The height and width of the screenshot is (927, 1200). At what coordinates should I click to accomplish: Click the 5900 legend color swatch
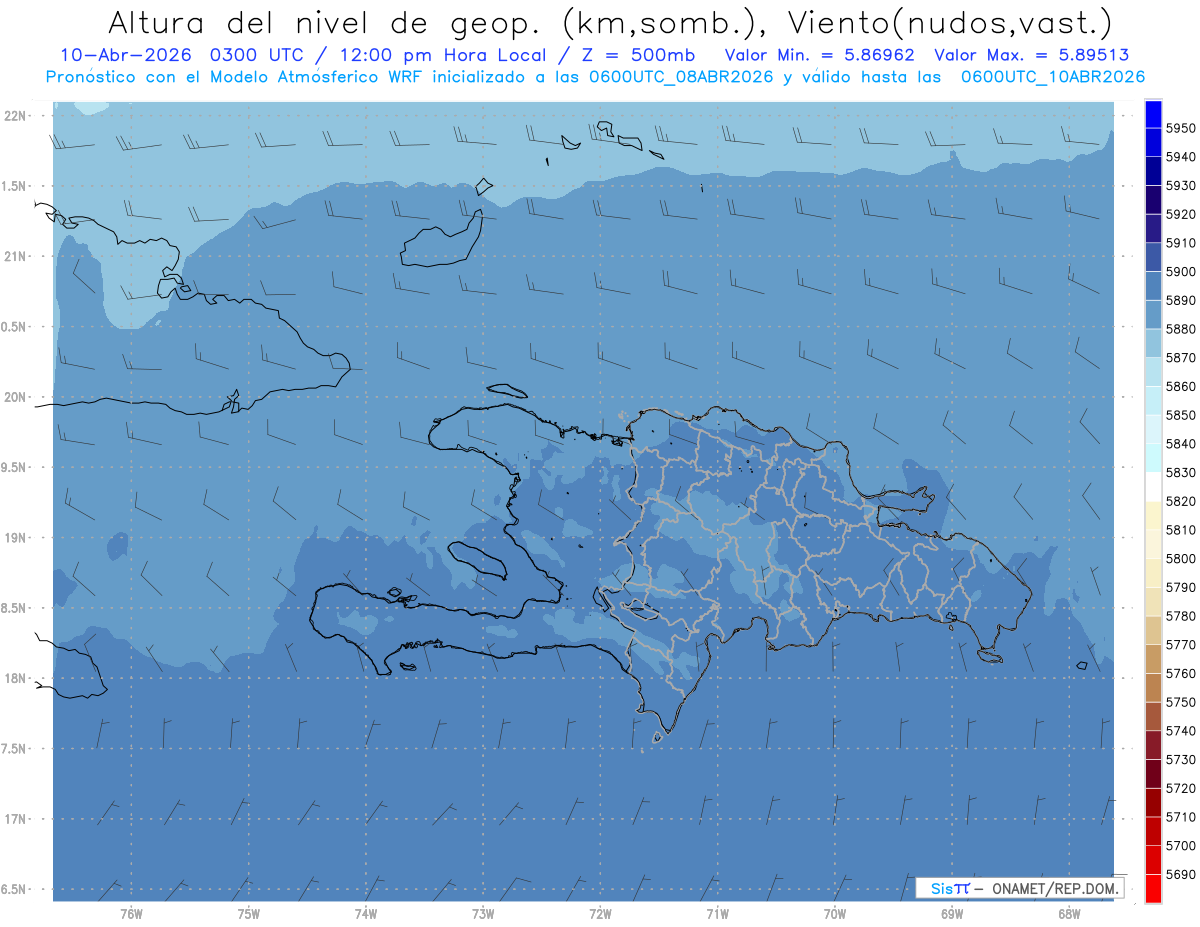click(x=1153, y=257)
